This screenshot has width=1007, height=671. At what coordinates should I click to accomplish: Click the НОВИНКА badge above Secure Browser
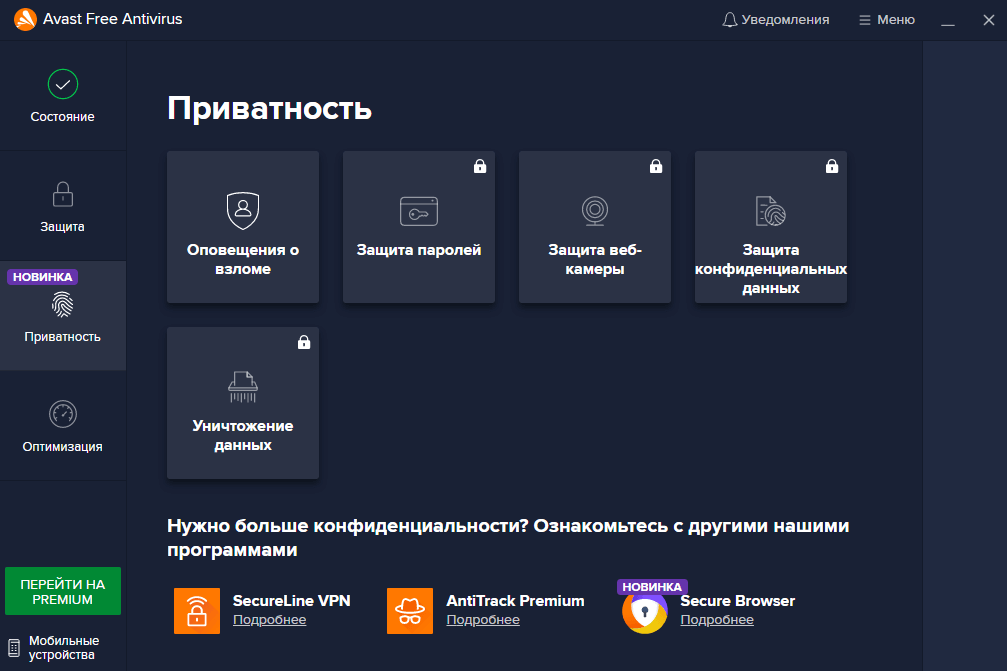click(652, 587)
